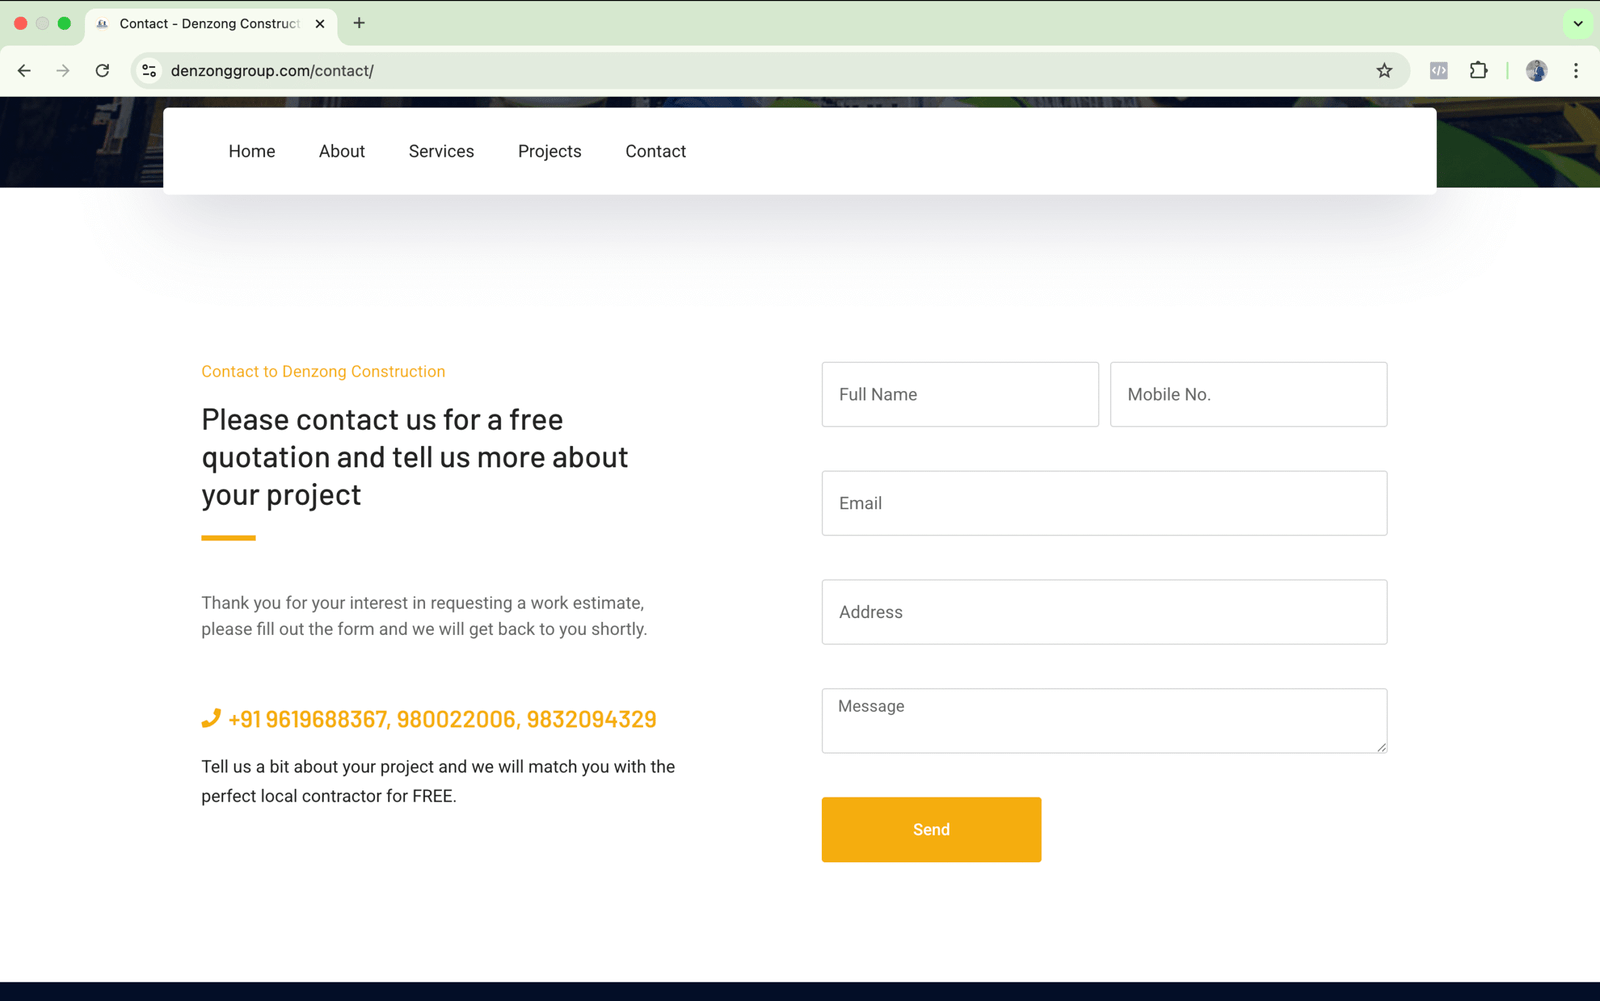The height and width of the screenshot is (1001, 1600).
Task: Click the code extension icon in toolbar
Action: point(1438,71)
